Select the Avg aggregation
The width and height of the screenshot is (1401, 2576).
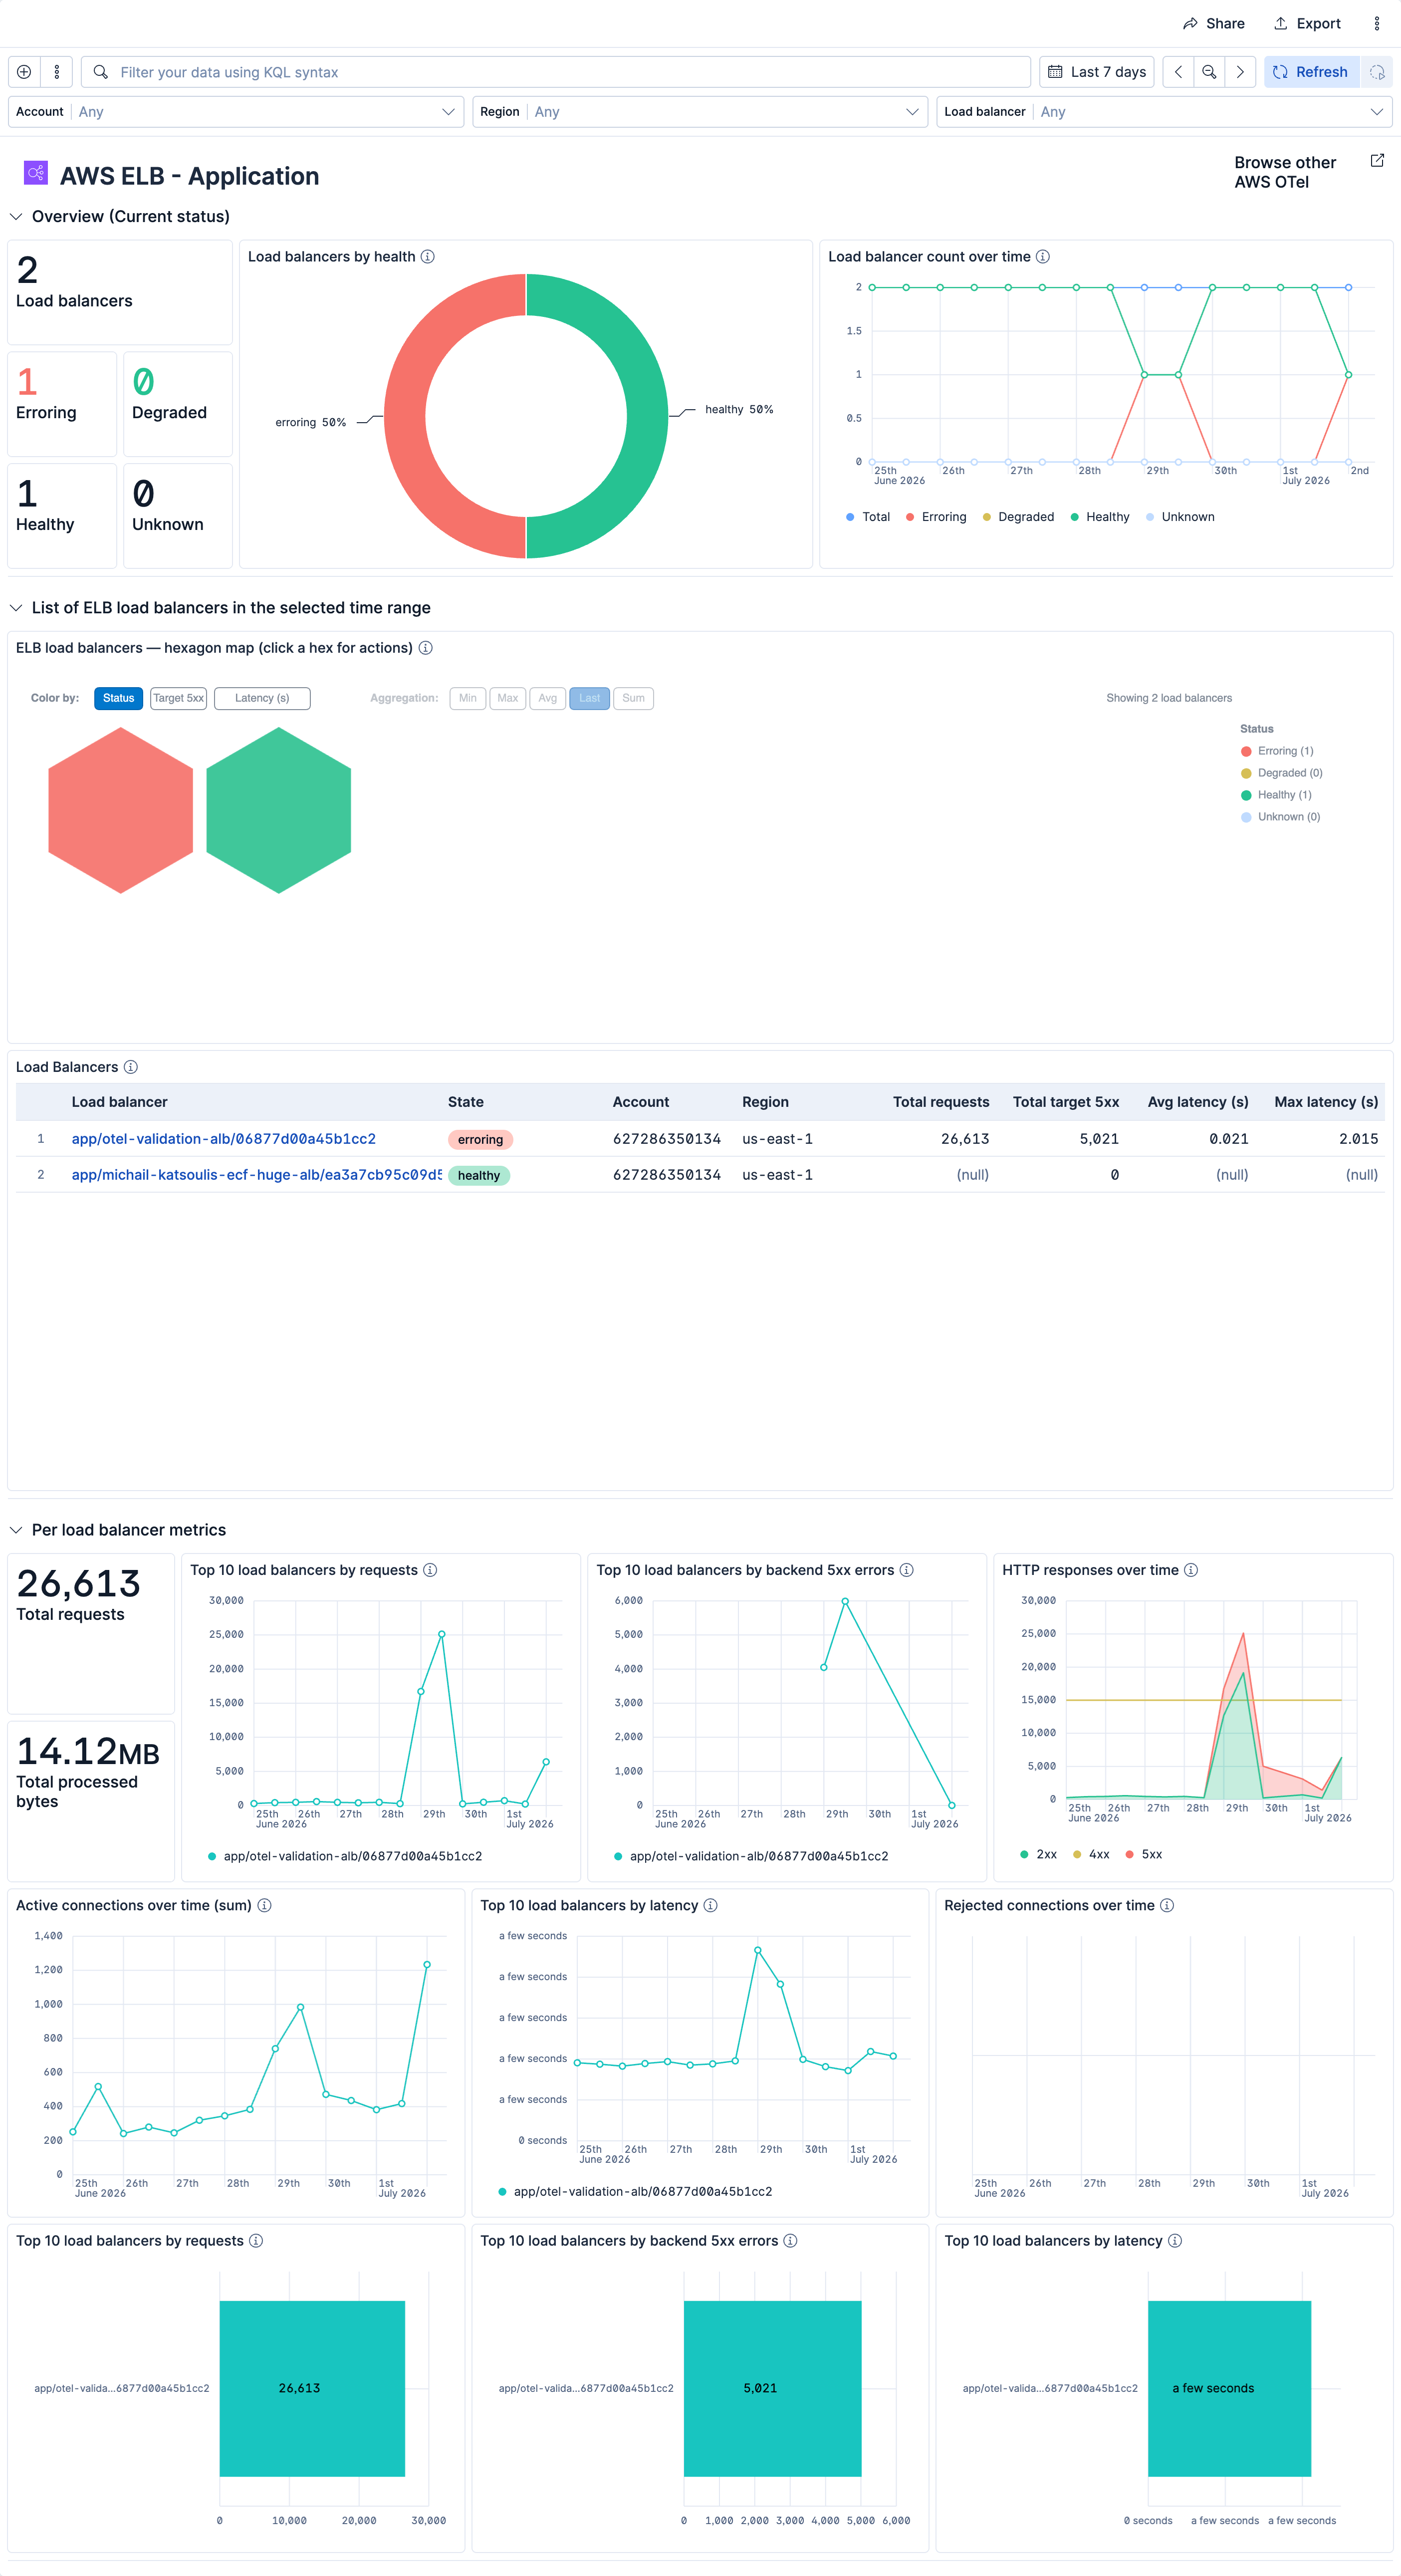click(x=548, y=698)
